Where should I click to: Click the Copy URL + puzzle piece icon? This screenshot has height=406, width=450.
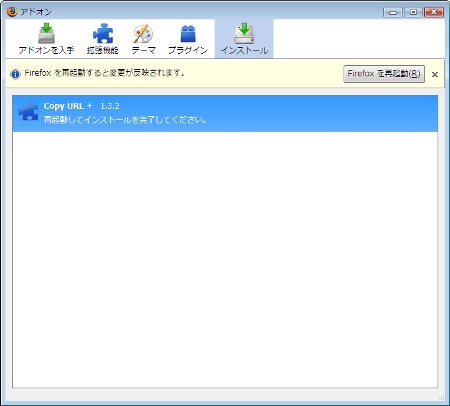pyautogui.click(x=28, y=112)
